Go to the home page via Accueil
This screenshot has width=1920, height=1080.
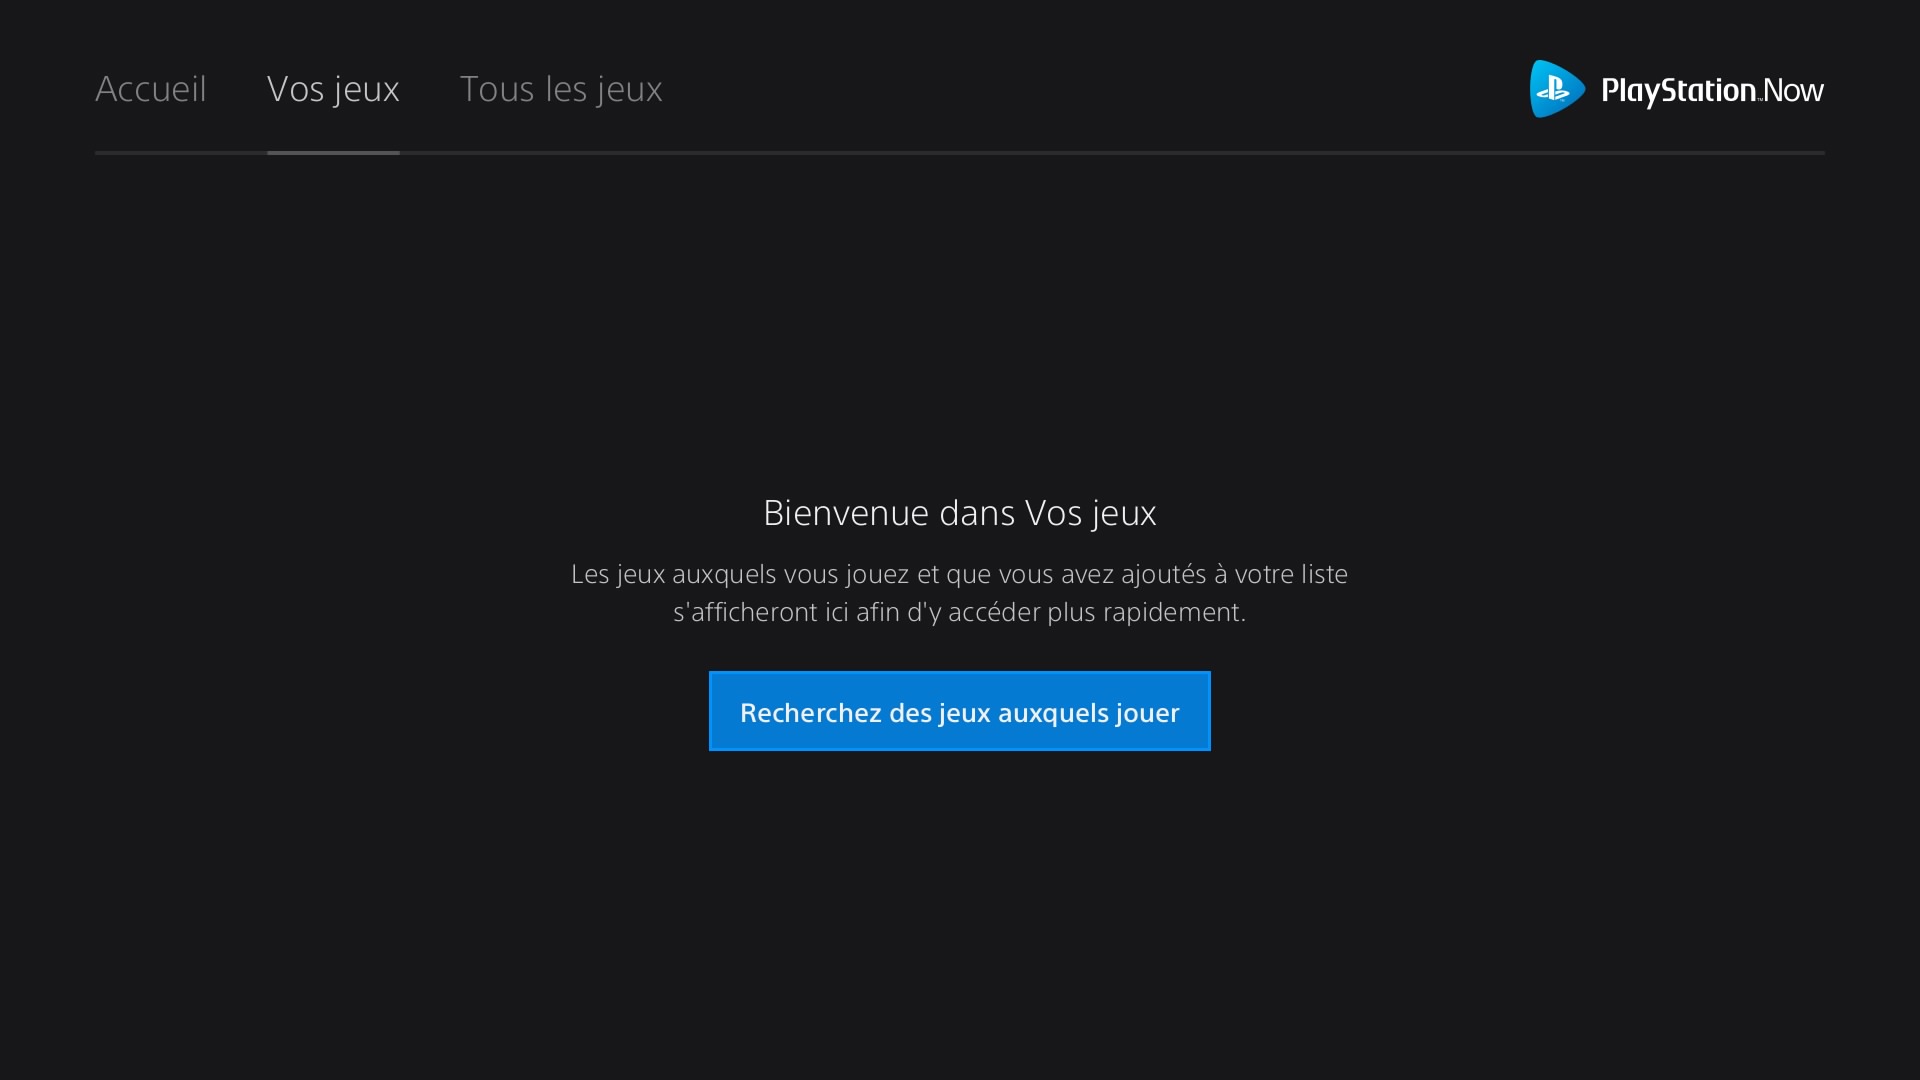coord(151,89)
